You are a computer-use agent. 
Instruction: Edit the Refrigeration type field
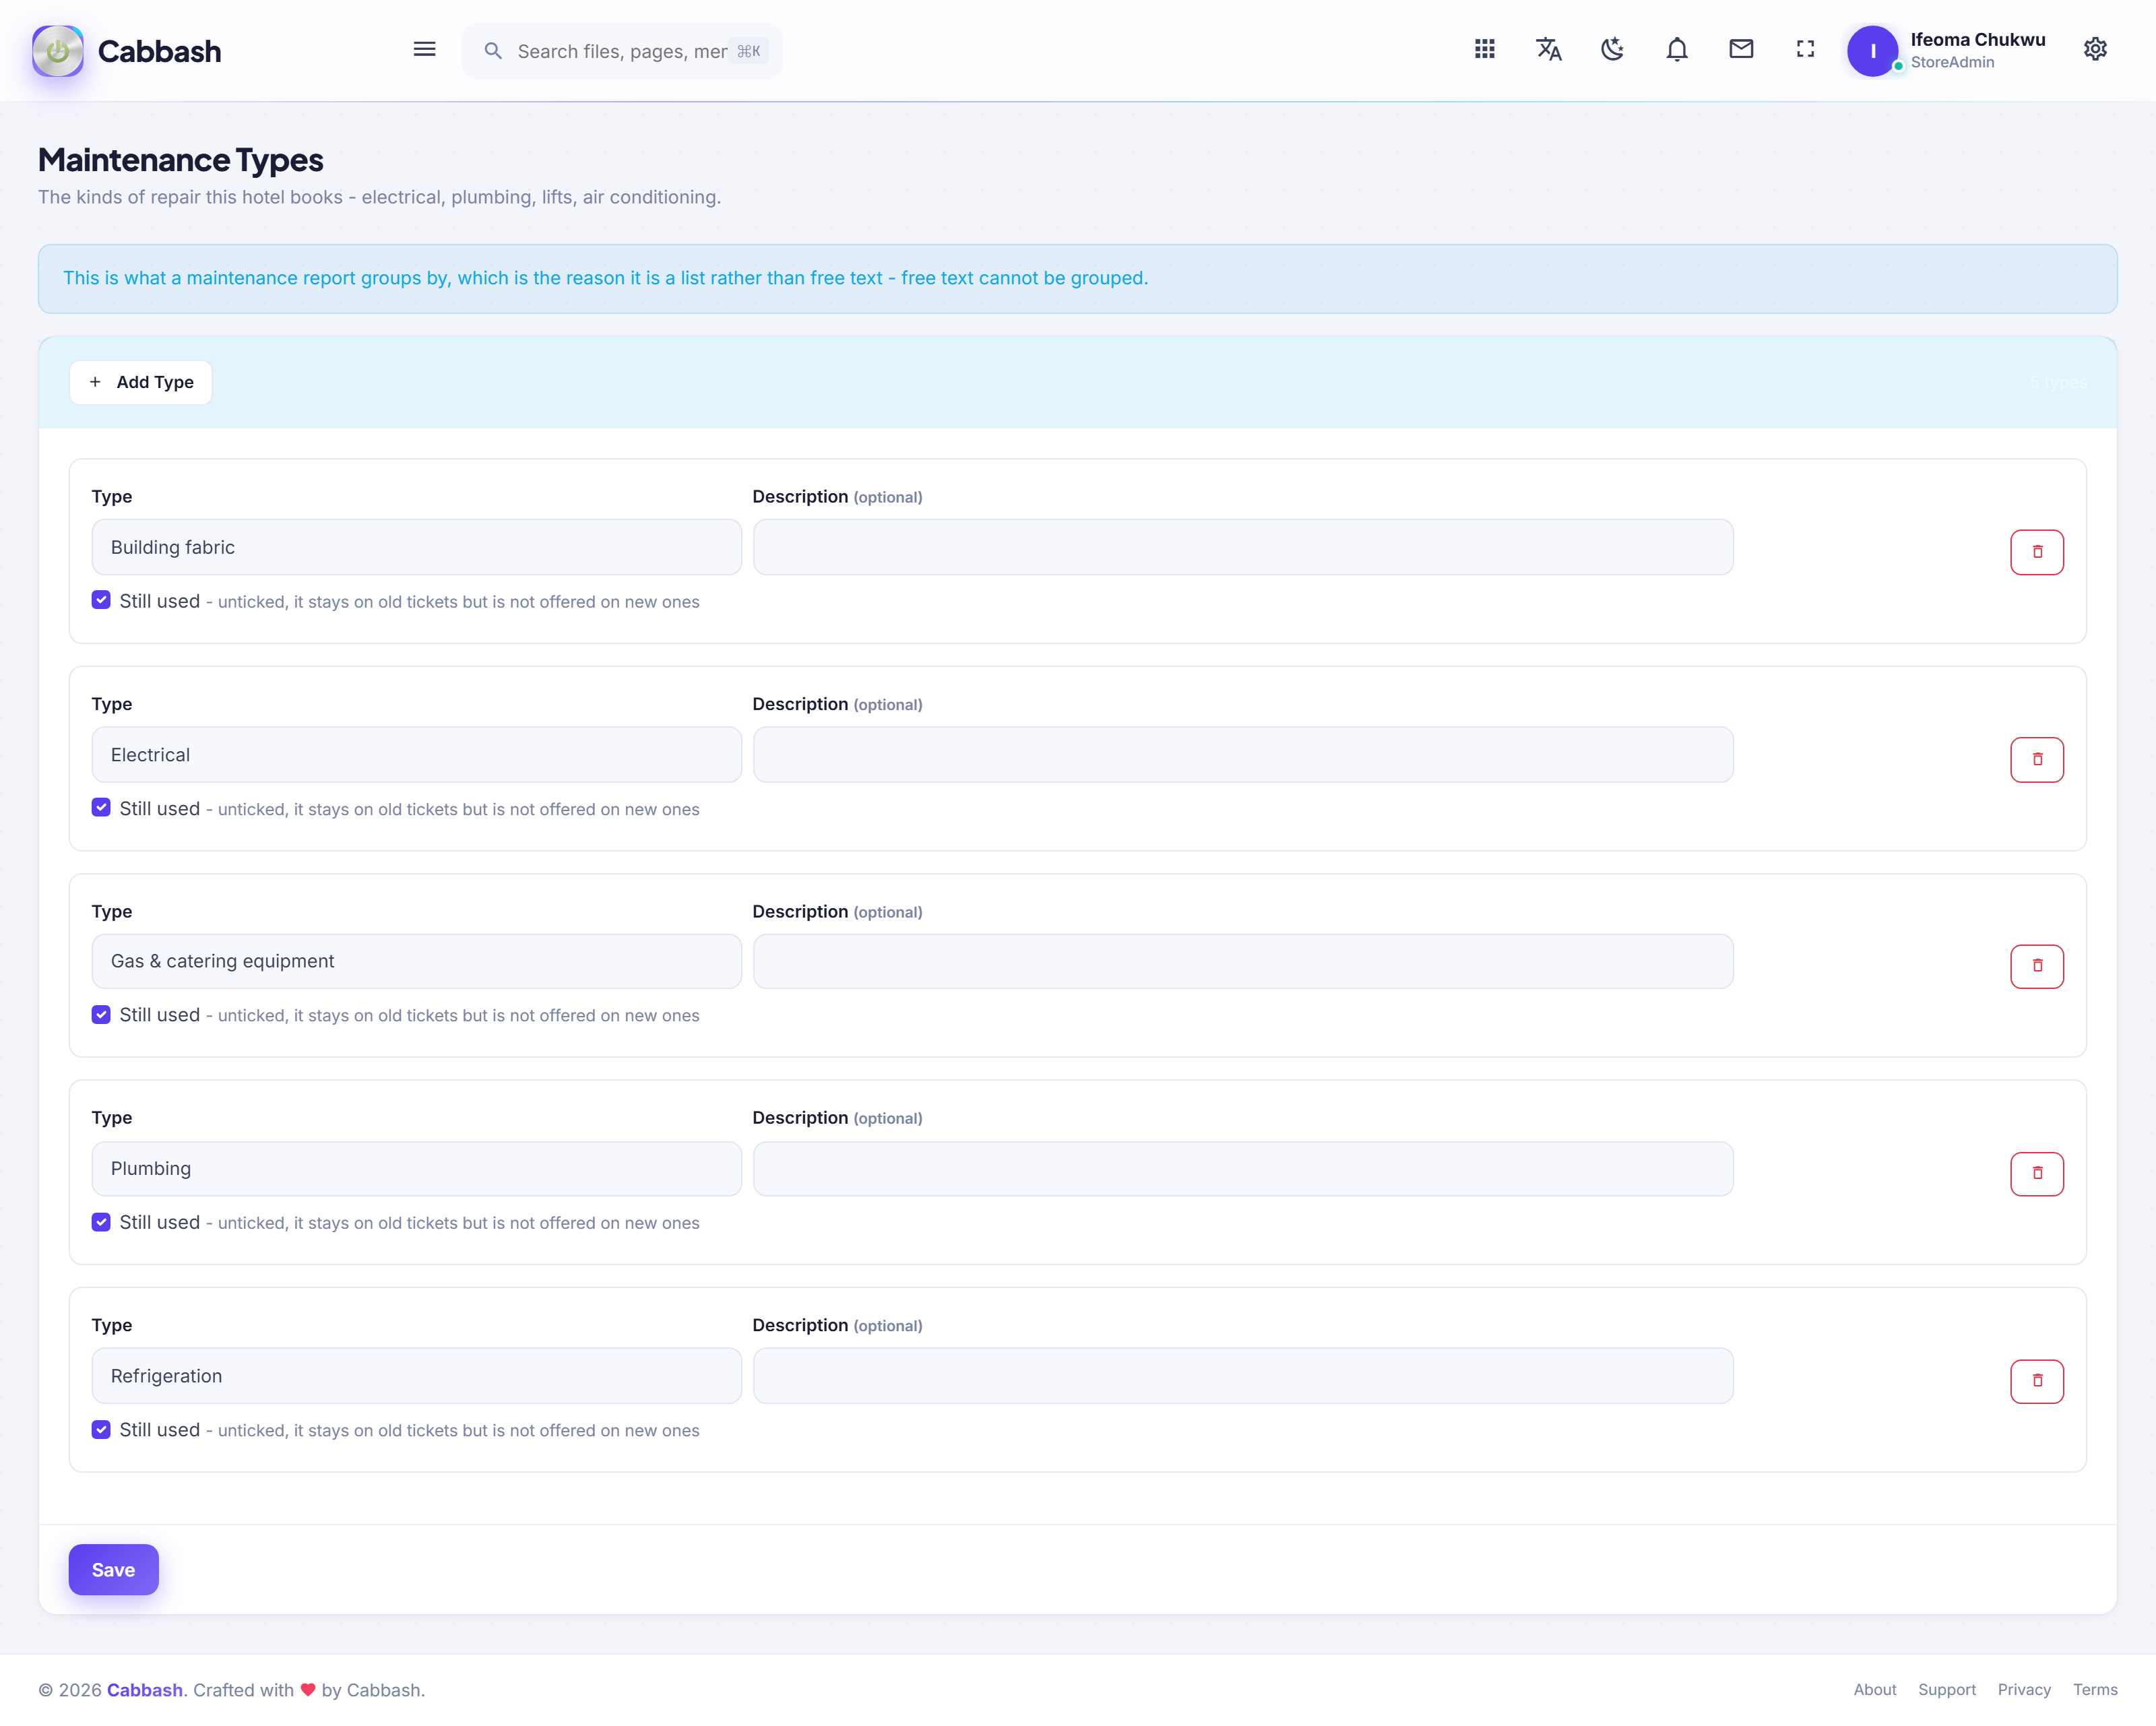click(x=417, y=1376)
